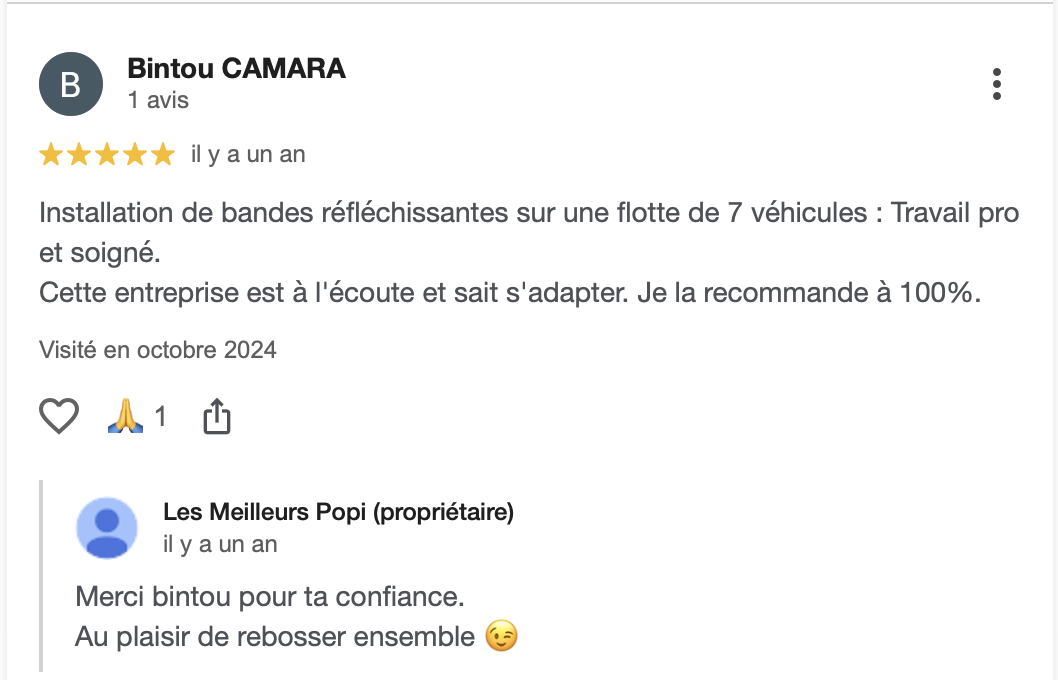1058x680 pixels.
Task: Click the "Merci bintou pour ta confiance." line
Action: pos(270,598)
